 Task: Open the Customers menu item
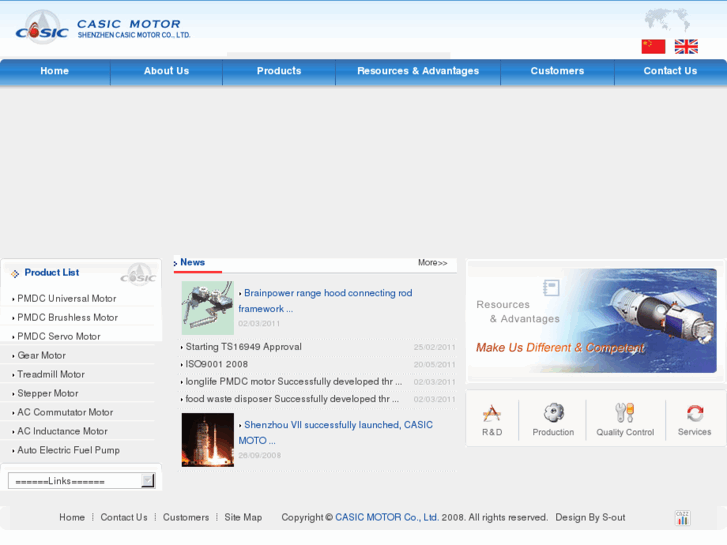(557, 71)
